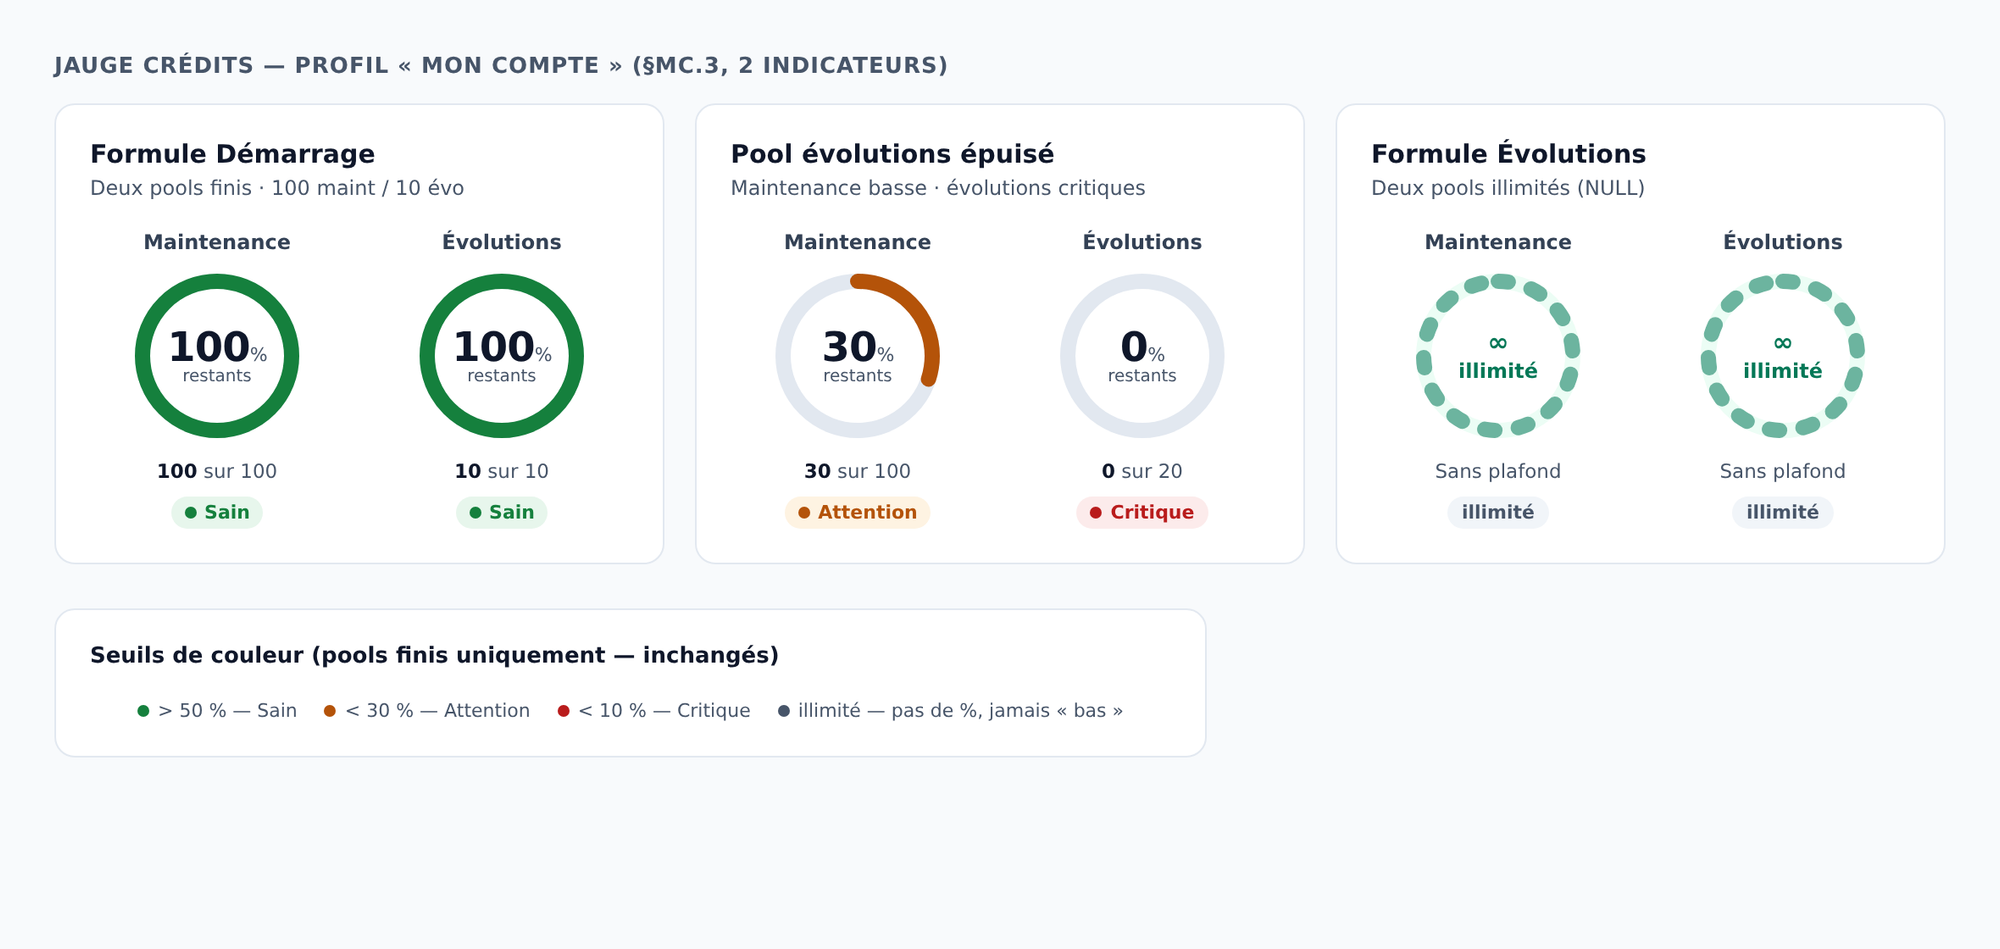Click the orange dot beside '< 30 % — Attention'
The image size is (2000, 949).
pos(330,711)
